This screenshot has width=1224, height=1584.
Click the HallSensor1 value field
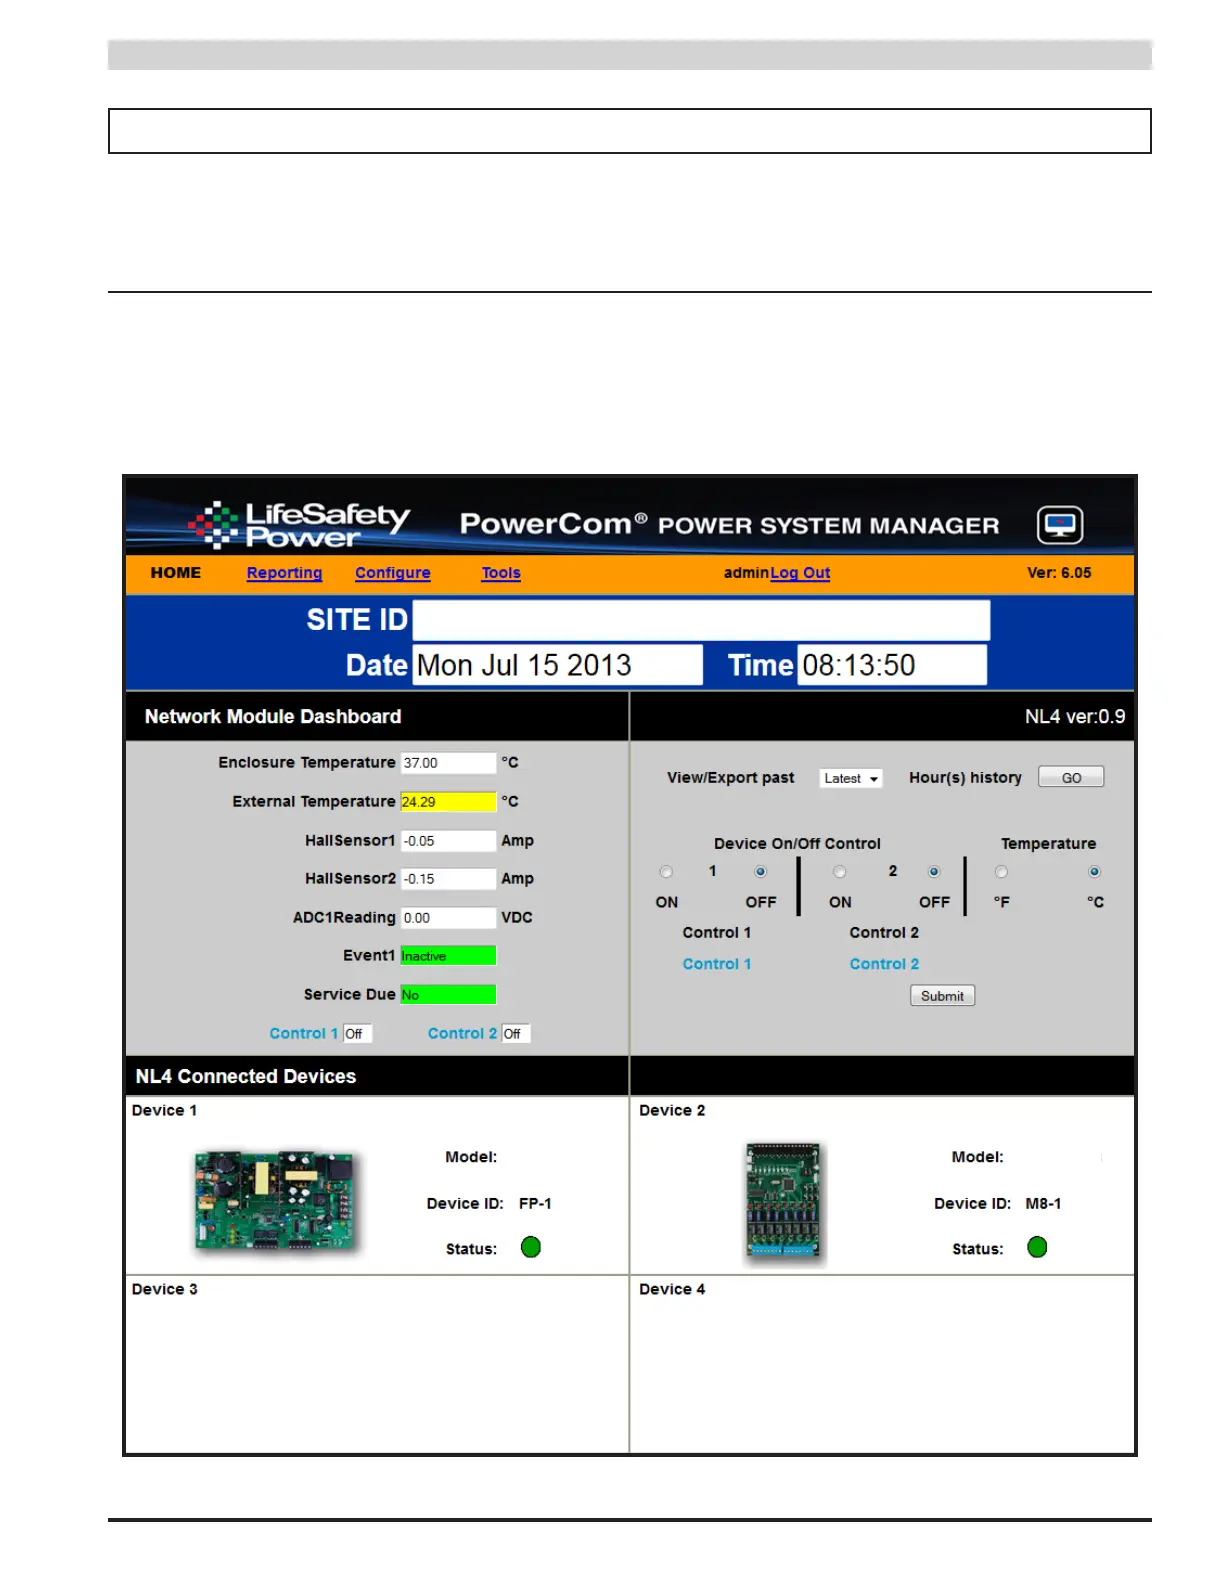tap(448, 841)
